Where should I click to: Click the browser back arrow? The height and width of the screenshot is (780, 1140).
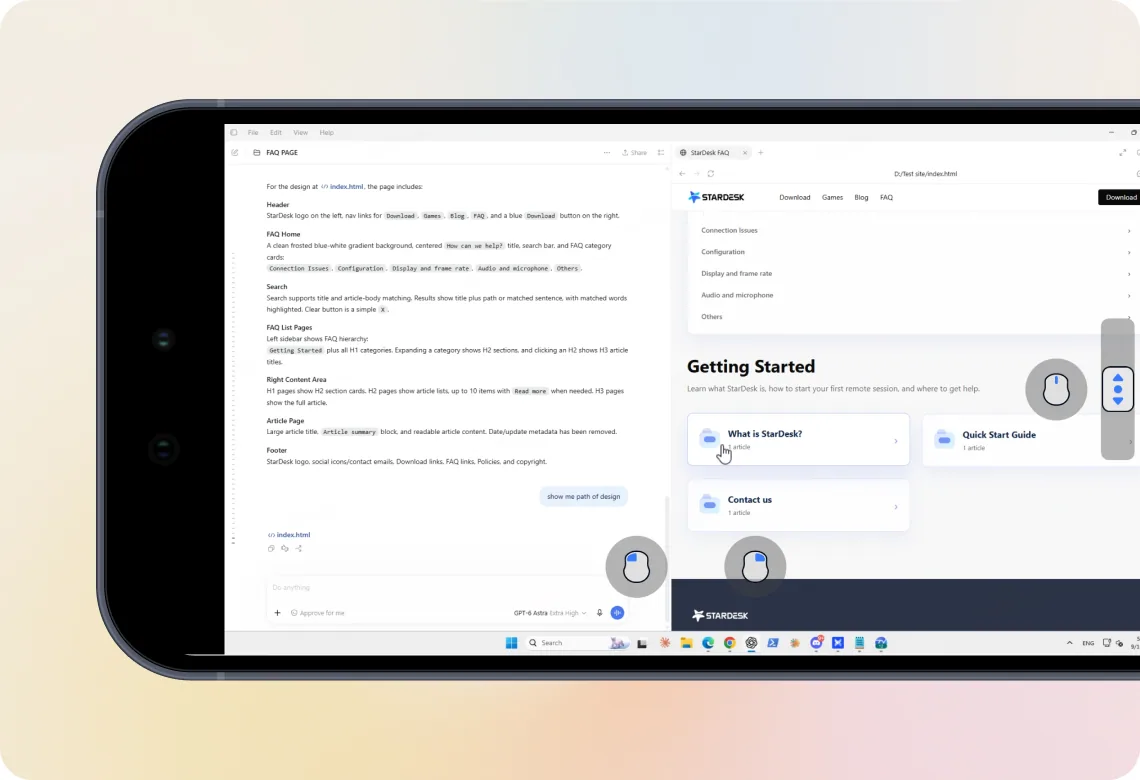pyautogui.click(x=682, y=174)
